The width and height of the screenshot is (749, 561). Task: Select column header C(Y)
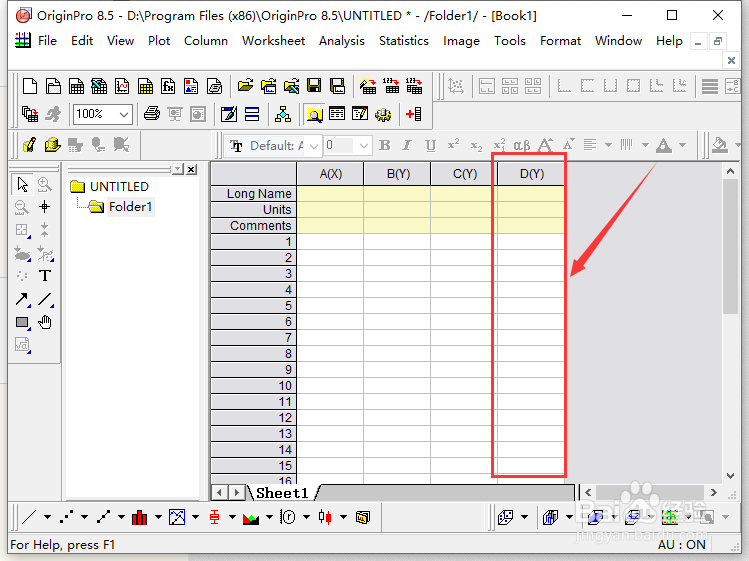[465, 174]
